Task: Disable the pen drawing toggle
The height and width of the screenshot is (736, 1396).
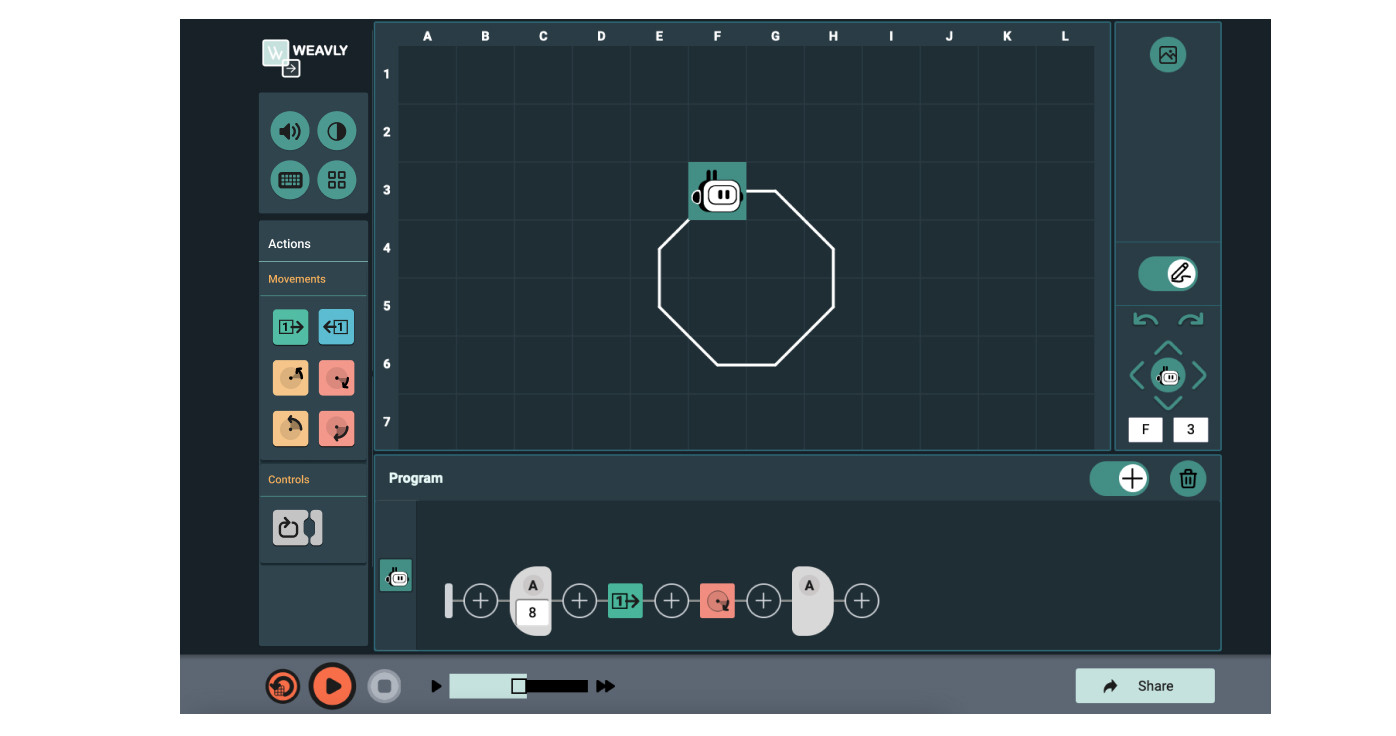Action: pos(1168,273)
